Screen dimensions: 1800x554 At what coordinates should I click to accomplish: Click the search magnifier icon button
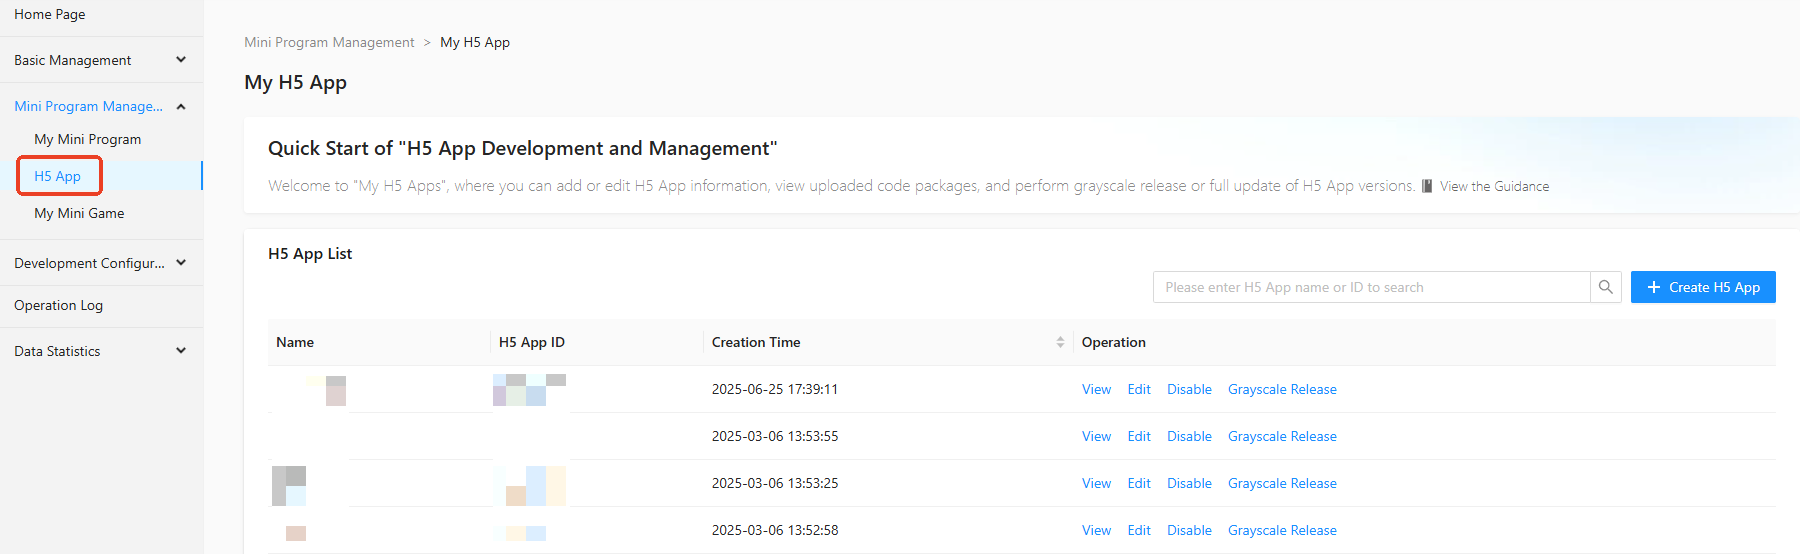tap(1605, 287)
